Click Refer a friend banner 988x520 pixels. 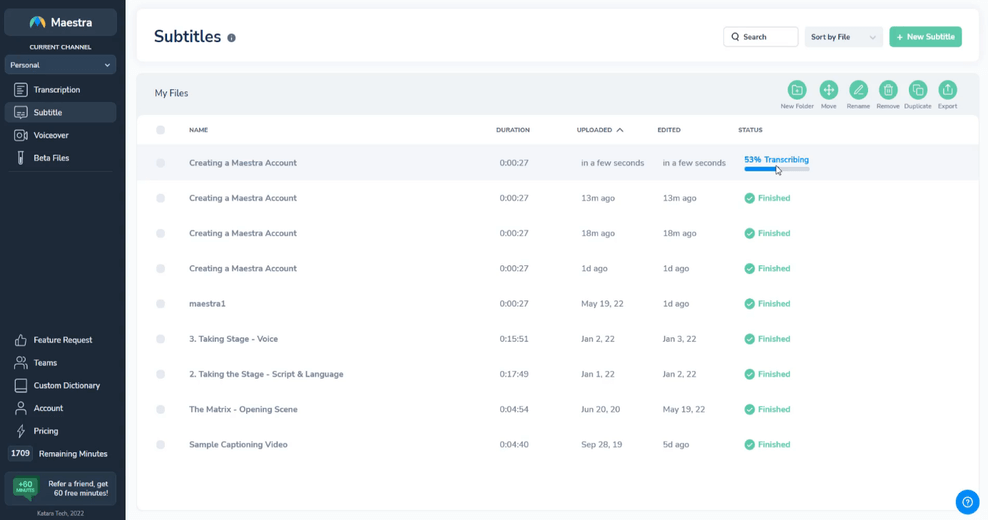[x=60, y=488]
